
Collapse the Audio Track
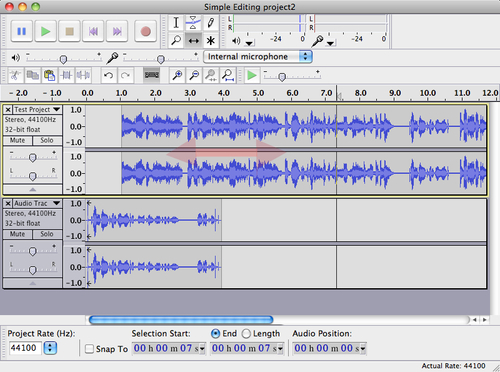(33, 283)
